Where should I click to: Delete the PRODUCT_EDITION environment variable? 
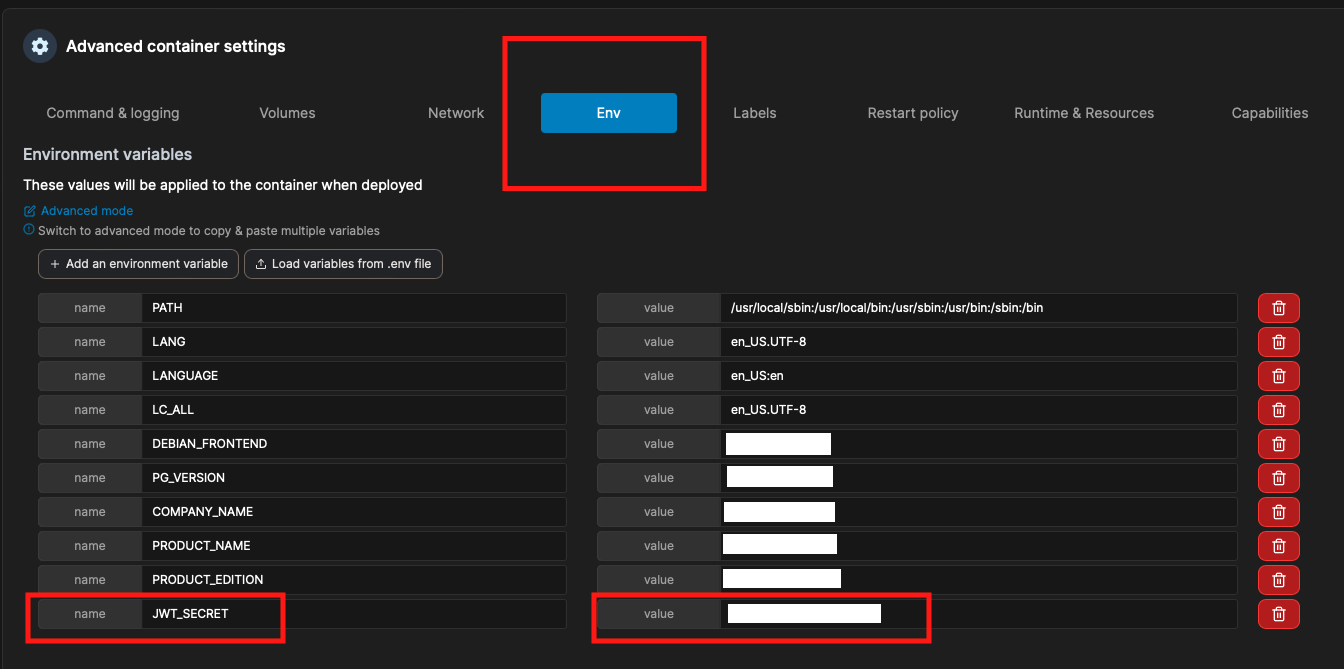[1278, 580]
